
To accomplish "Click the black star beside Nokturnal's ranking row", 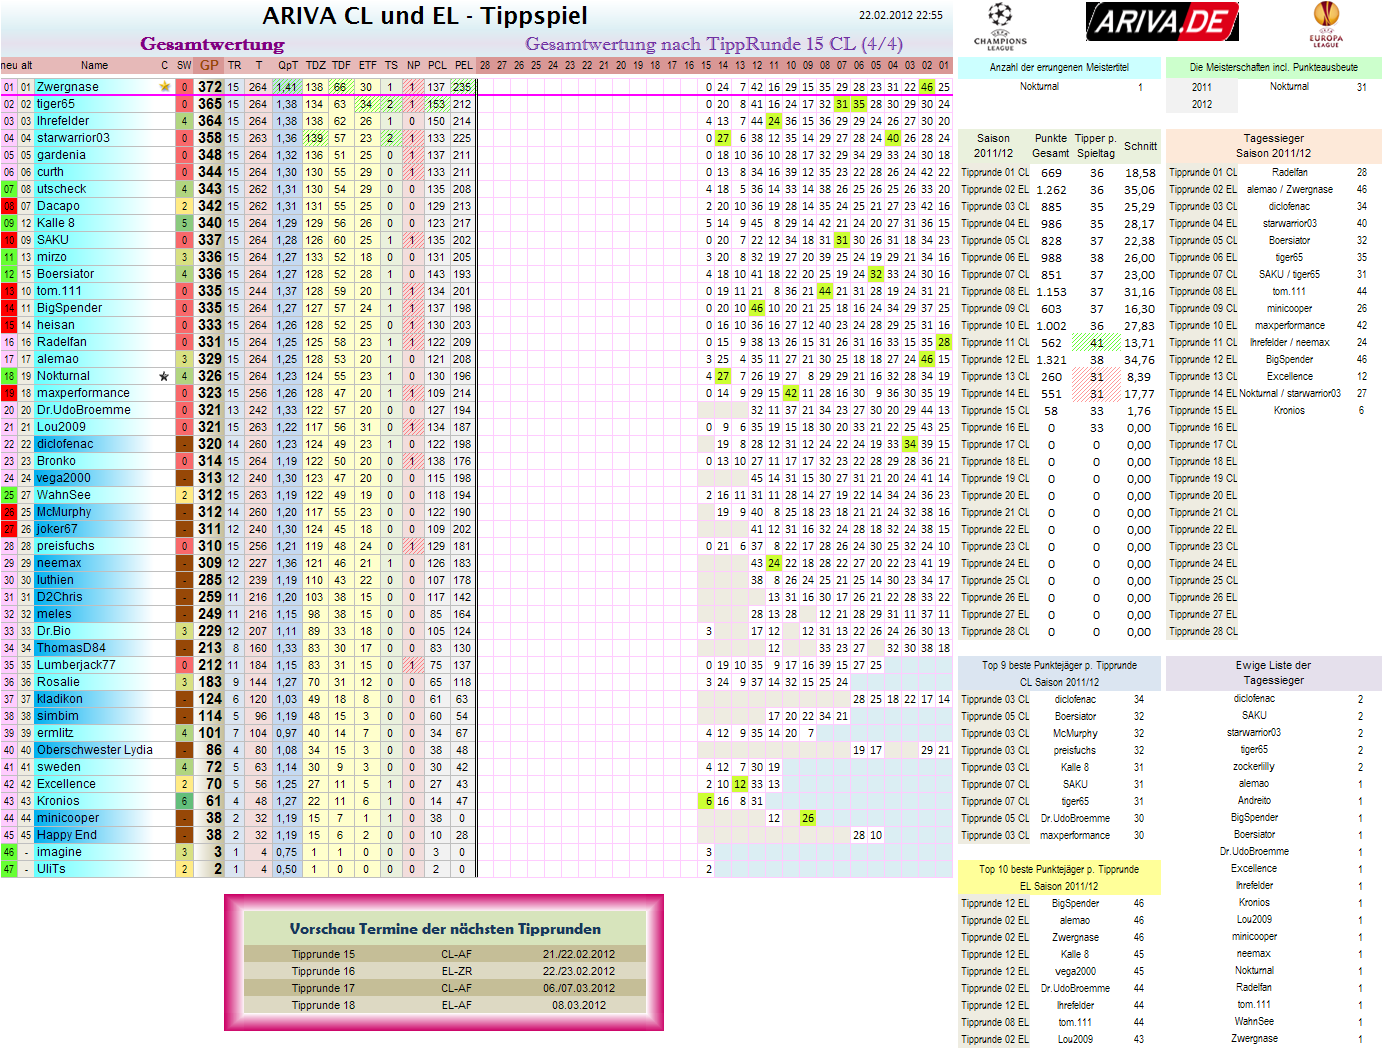I will [164, 376].
